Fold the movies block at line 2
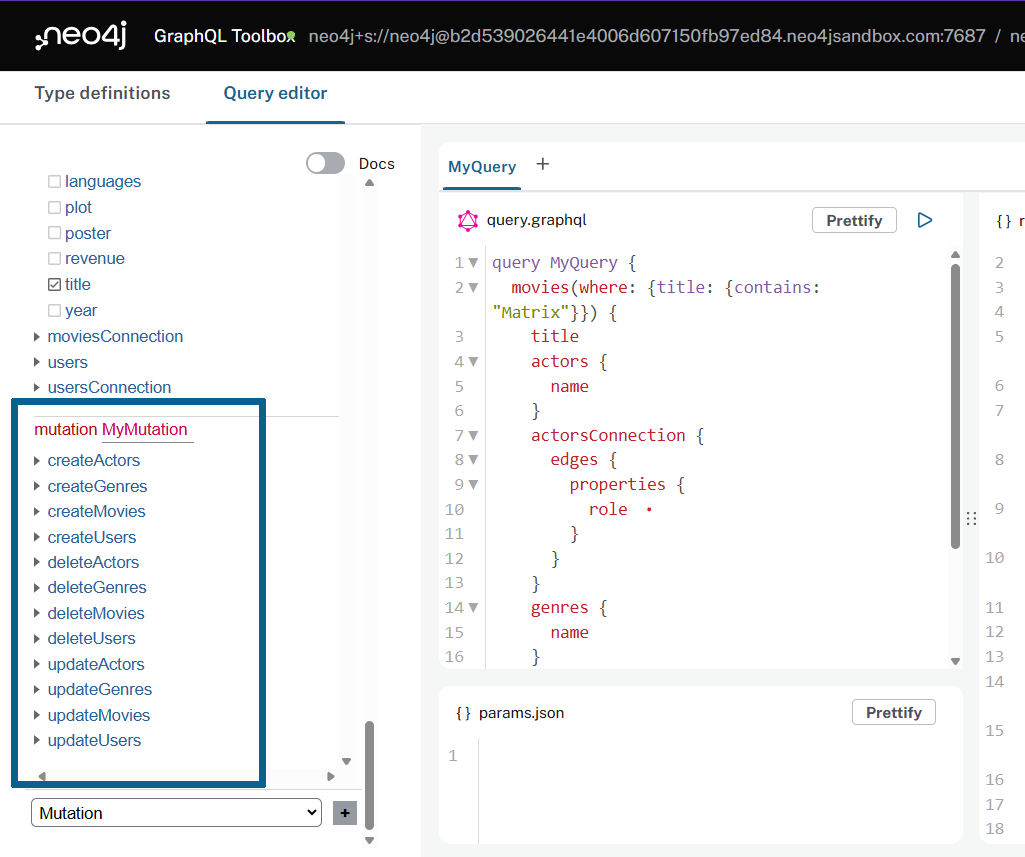This screenshot has height=857, width=1025. click(x=473, y=288)
